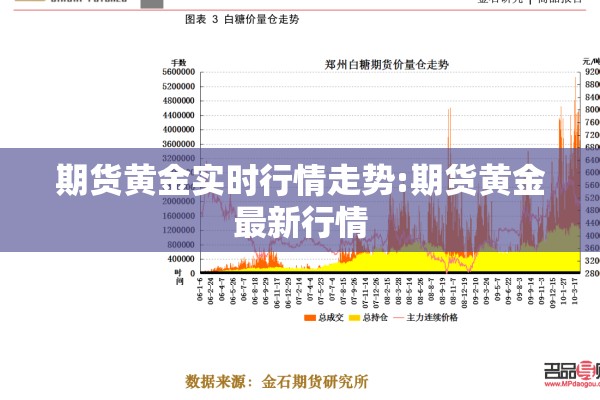Viewport: 600px width, 400px height.
Task: Click the 手数 axis unit label
Action: pos(178,62)
